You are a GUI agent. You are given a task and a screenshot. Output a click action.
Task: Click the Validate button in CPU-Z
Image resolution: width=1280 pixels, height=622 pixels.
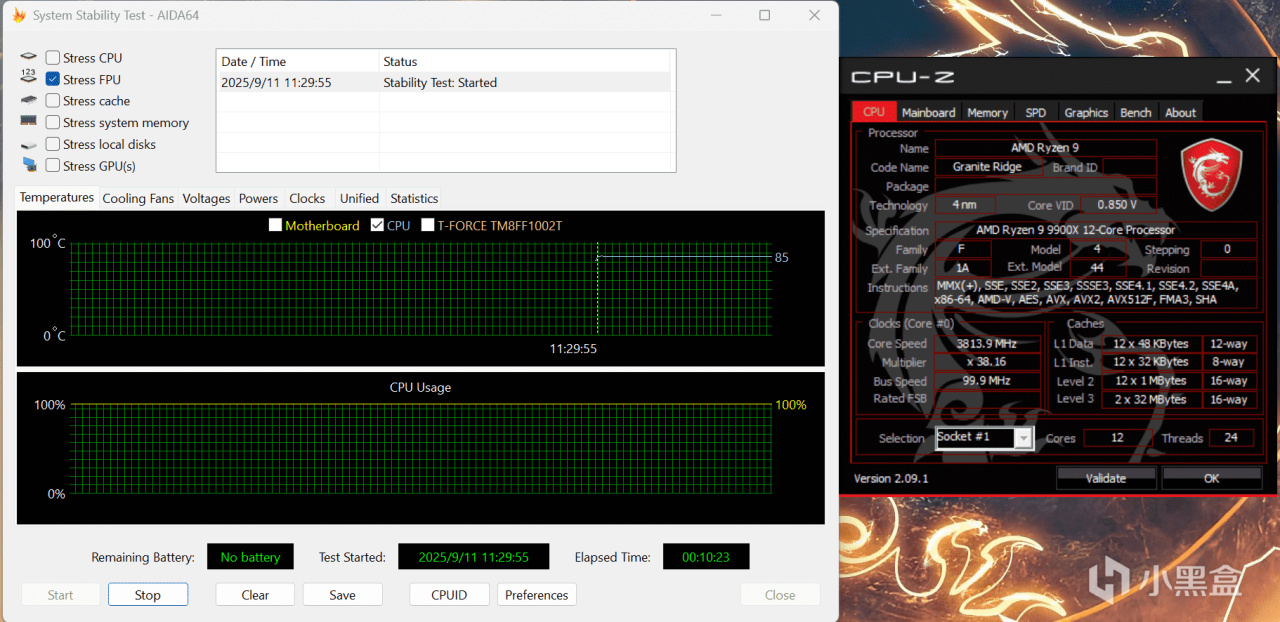coord(1106,478)
